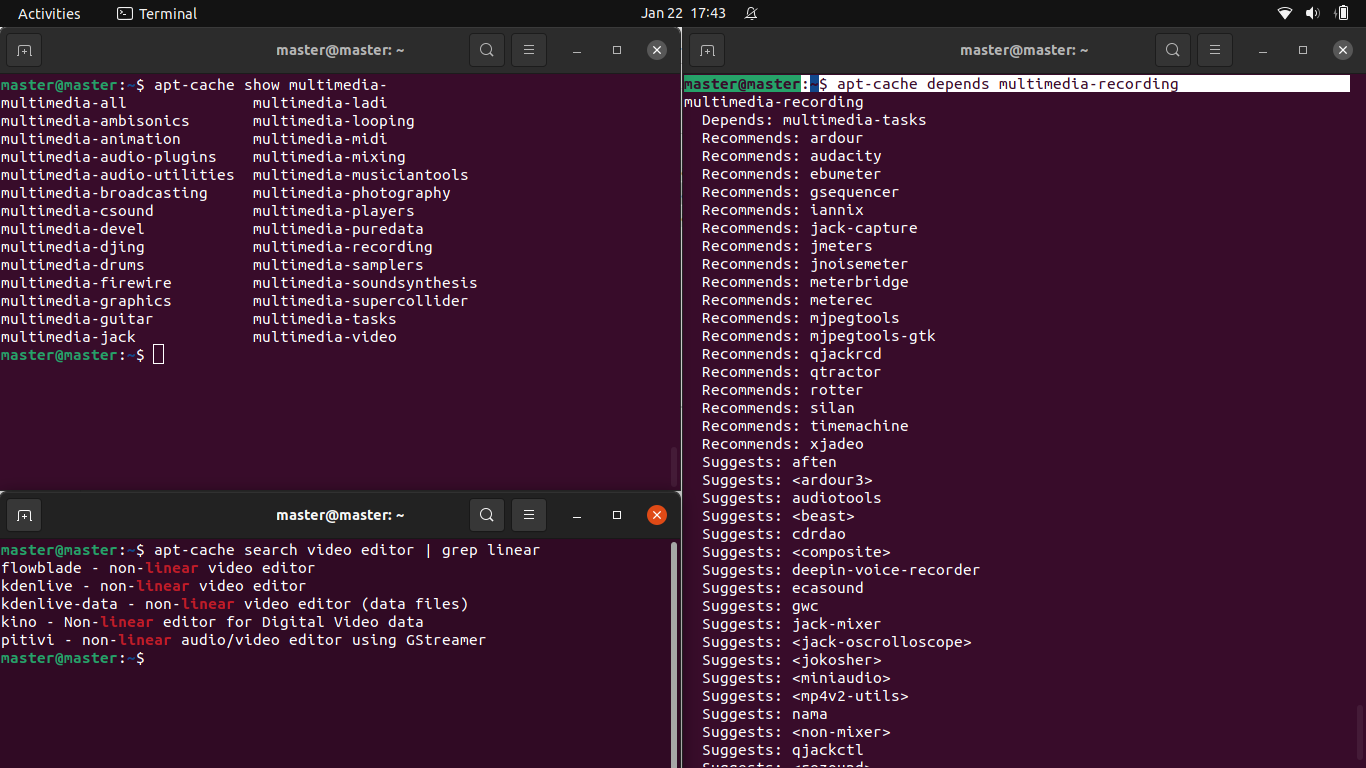Viewport: 1366px width, 768px height.
Task: Click 'pitivi' GStreamer result line
Action: [x=244, y=640]
